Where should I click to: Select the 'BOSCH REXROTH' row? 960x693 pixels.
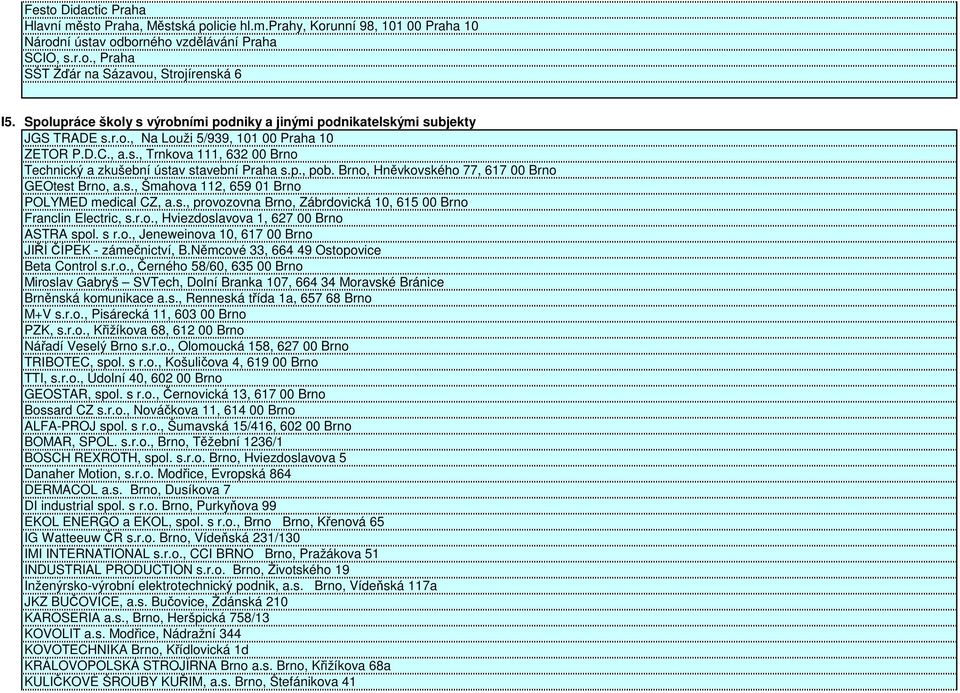click(x=489, y=457)
